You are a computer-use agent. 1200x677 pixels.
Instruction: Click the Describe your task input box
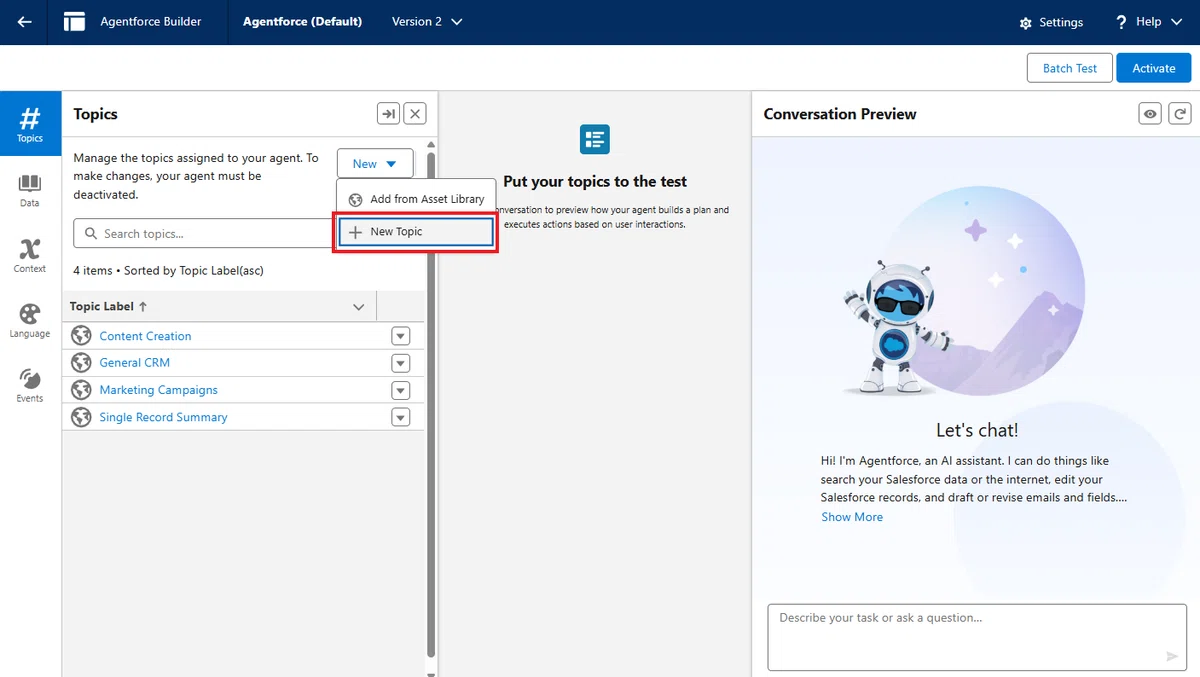pyautogui.click(x=976, y=636)
